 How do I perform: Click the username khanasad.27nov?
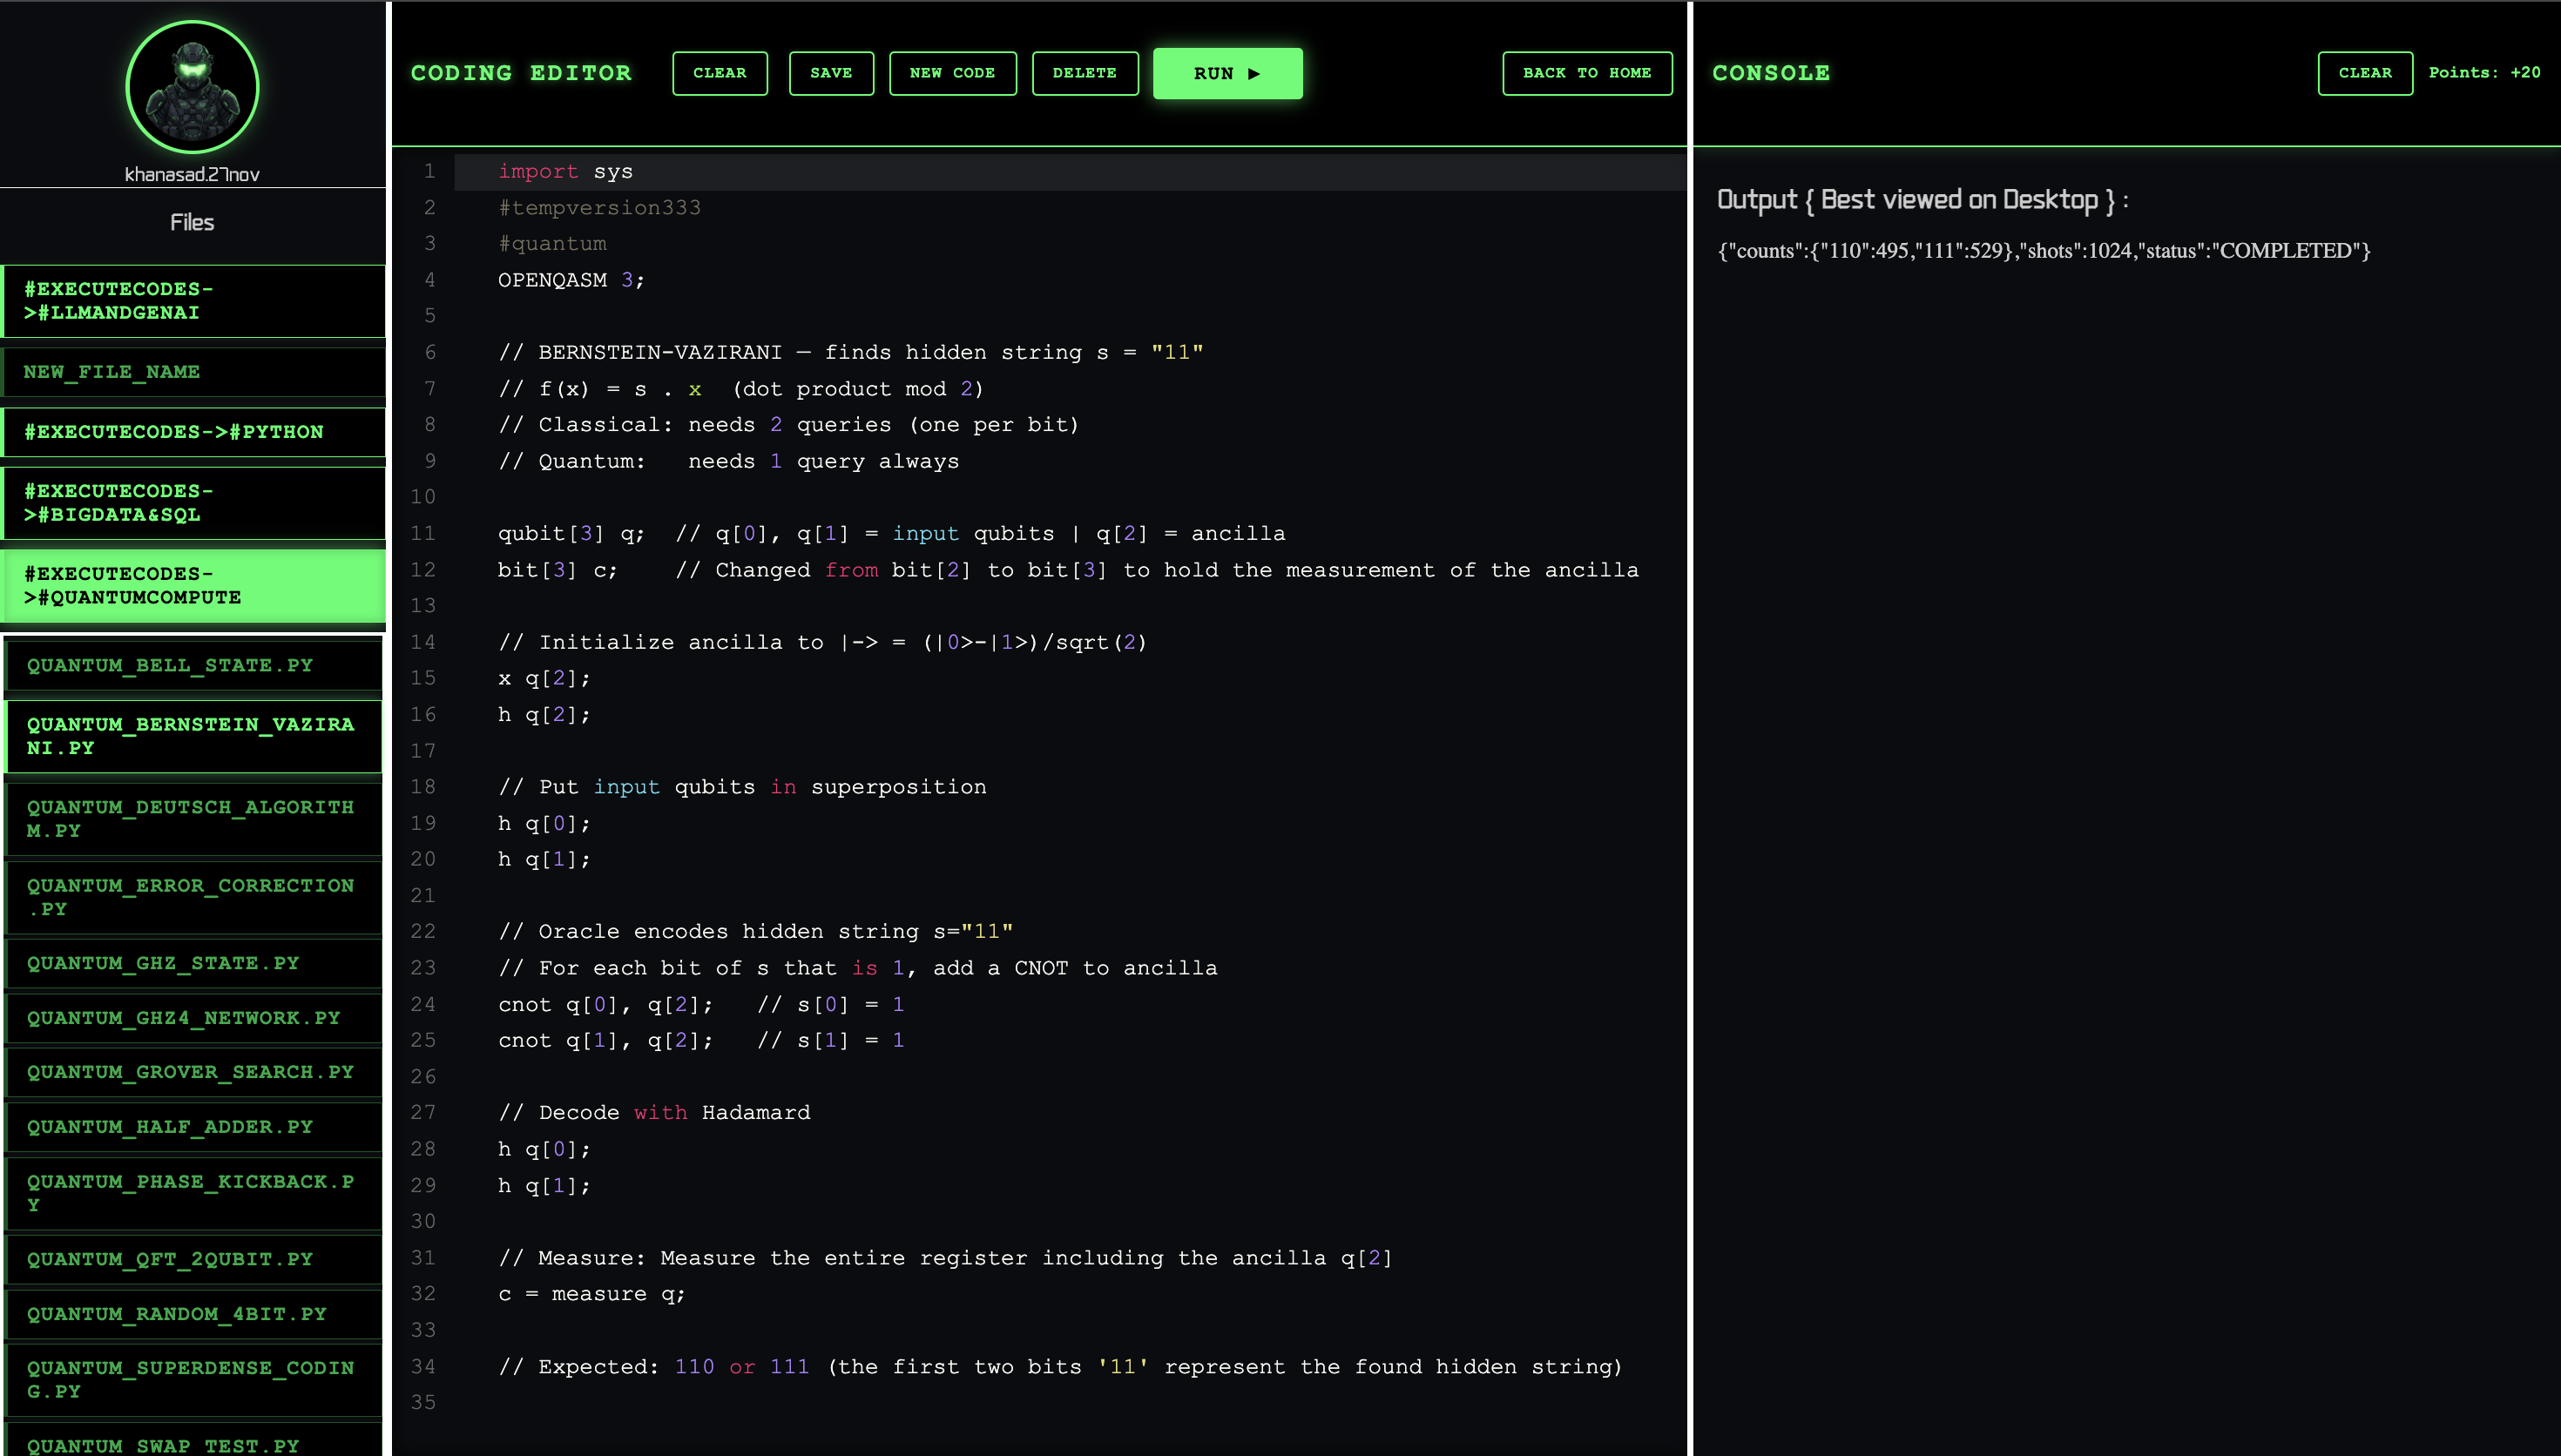point(192,174)
